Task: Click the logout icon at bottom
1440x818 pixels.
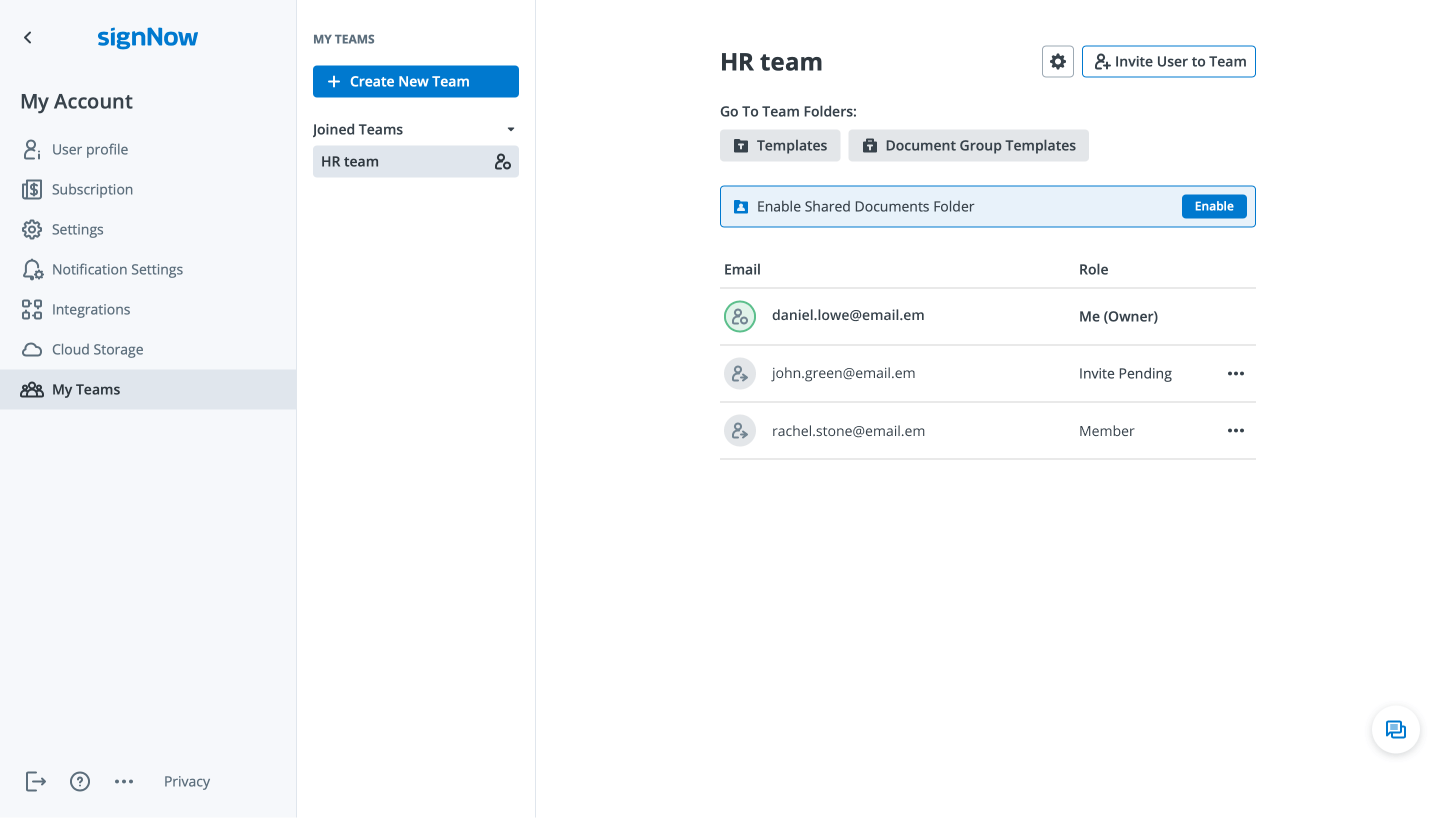Action: pos(36,781)
